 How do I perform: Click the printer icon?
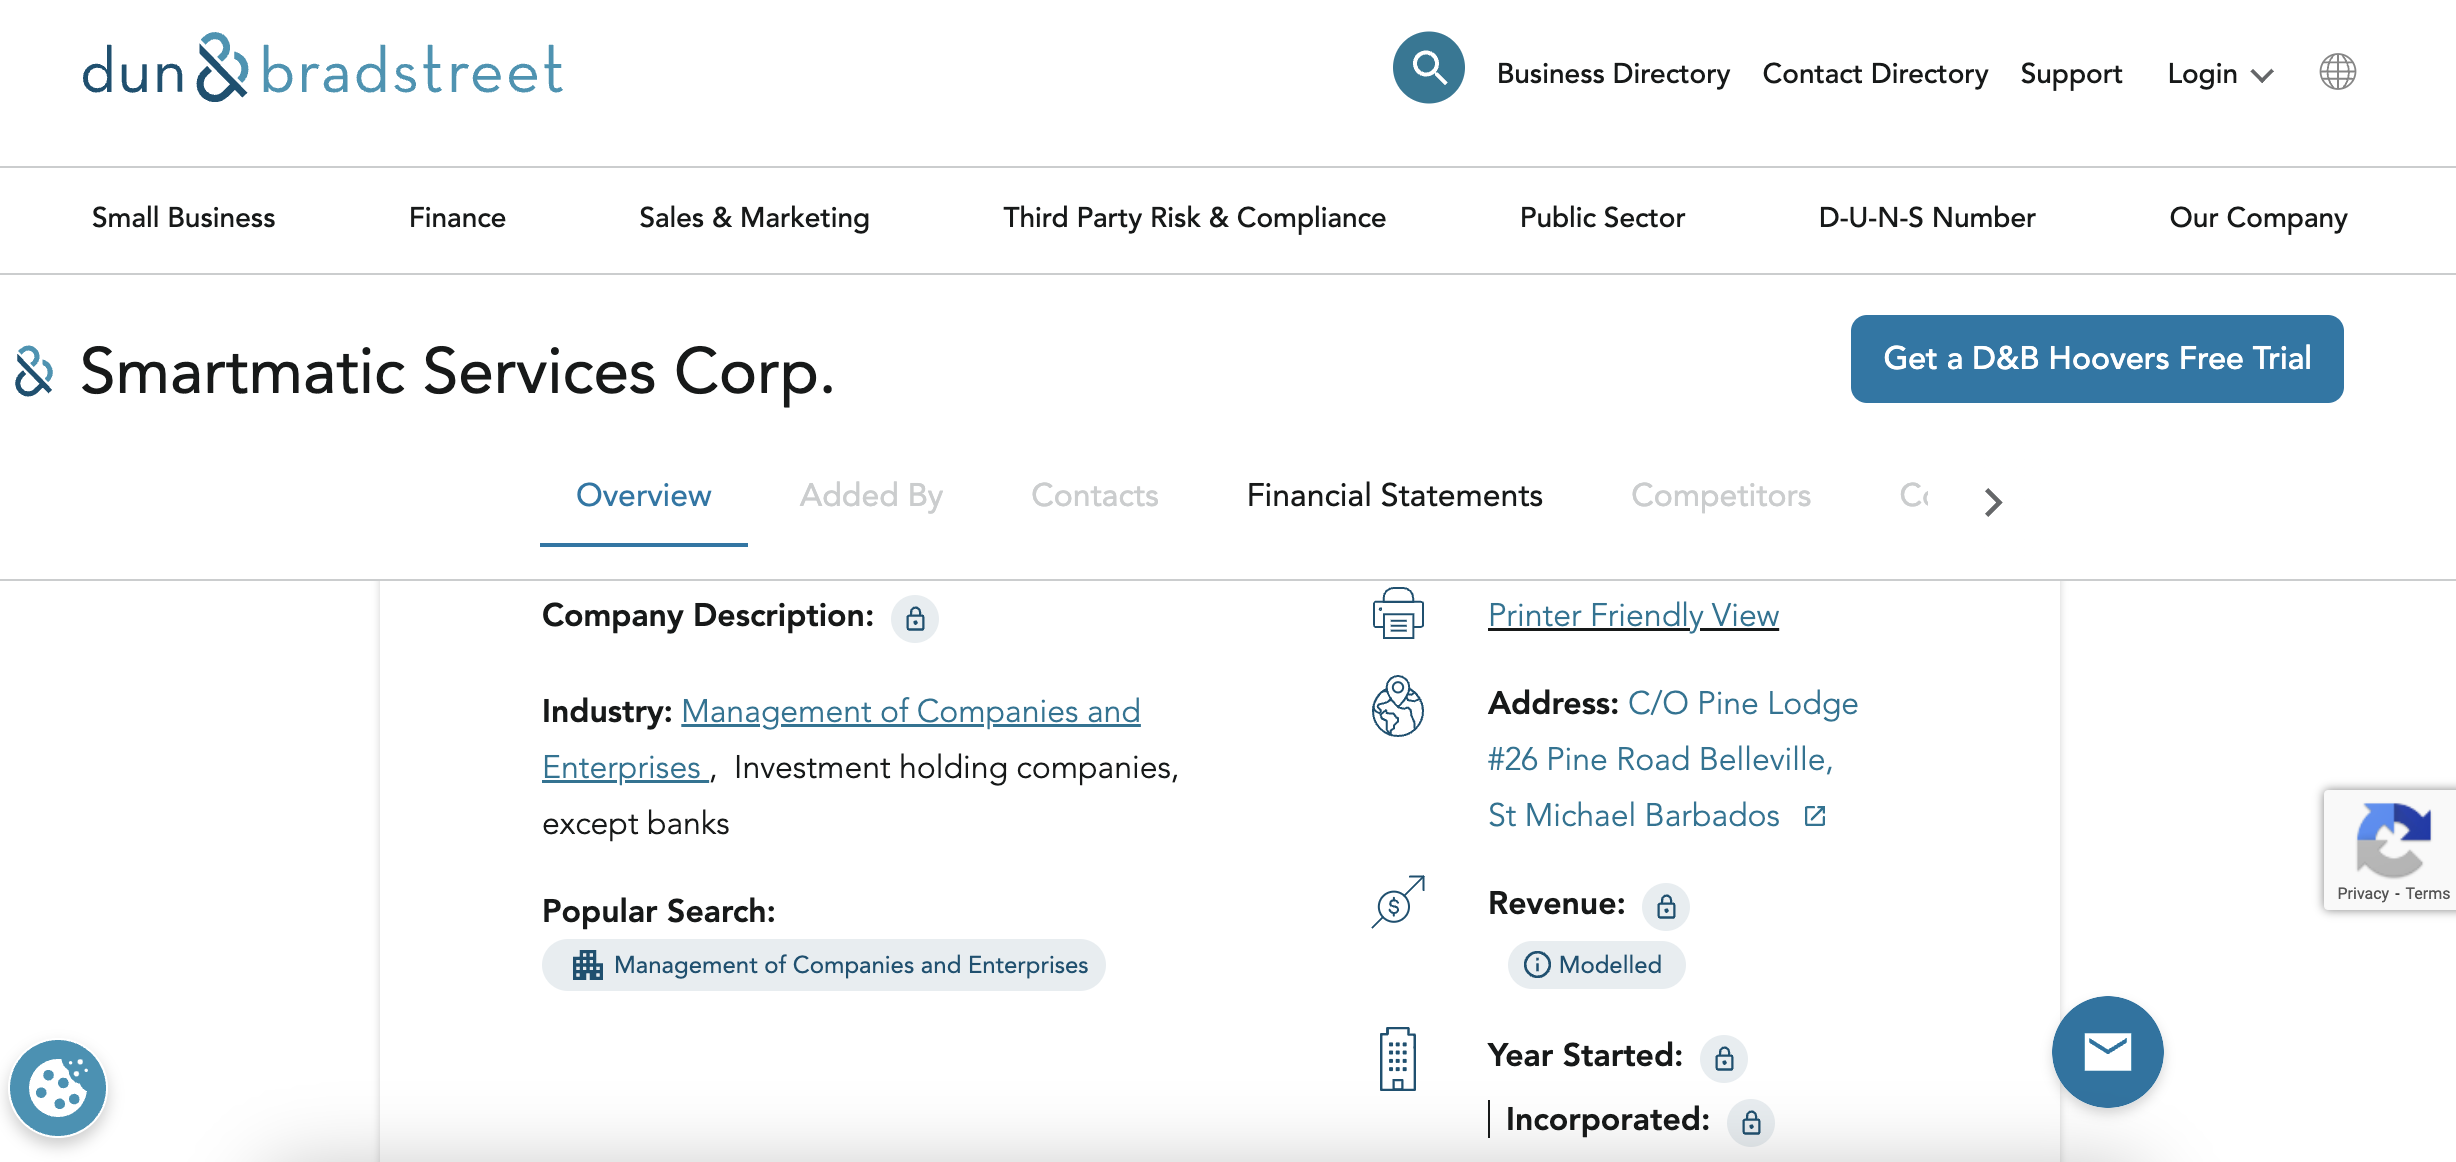tap(1398, 613)
